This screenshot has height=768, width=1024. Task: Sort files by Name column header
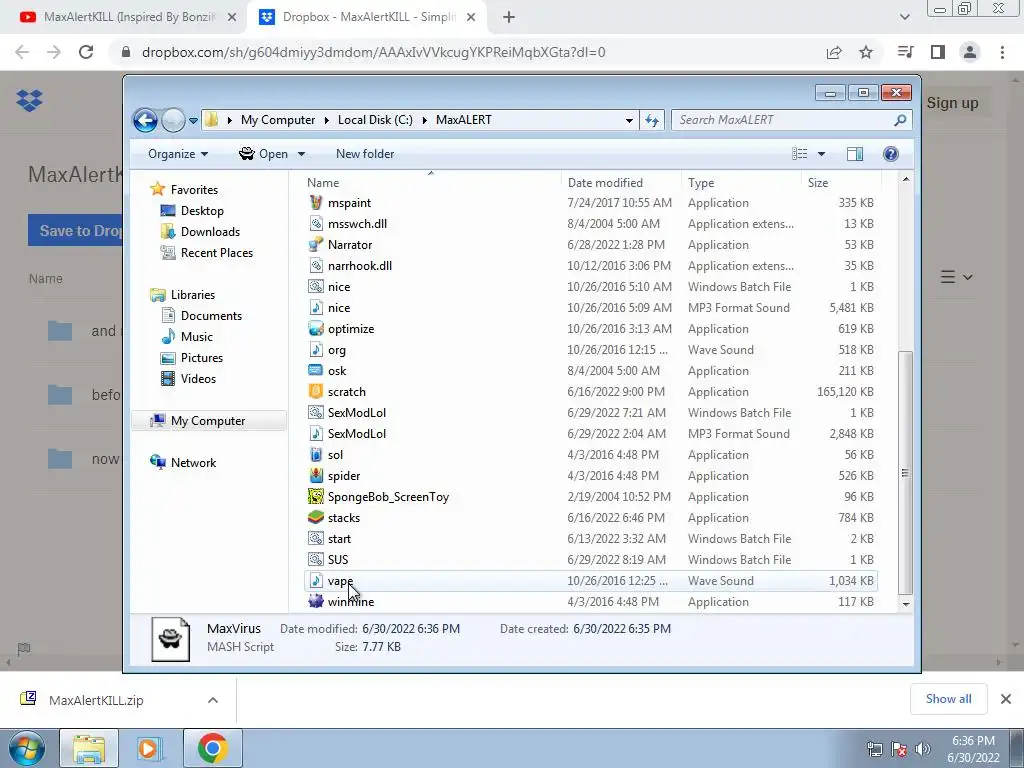pos(431,183)
